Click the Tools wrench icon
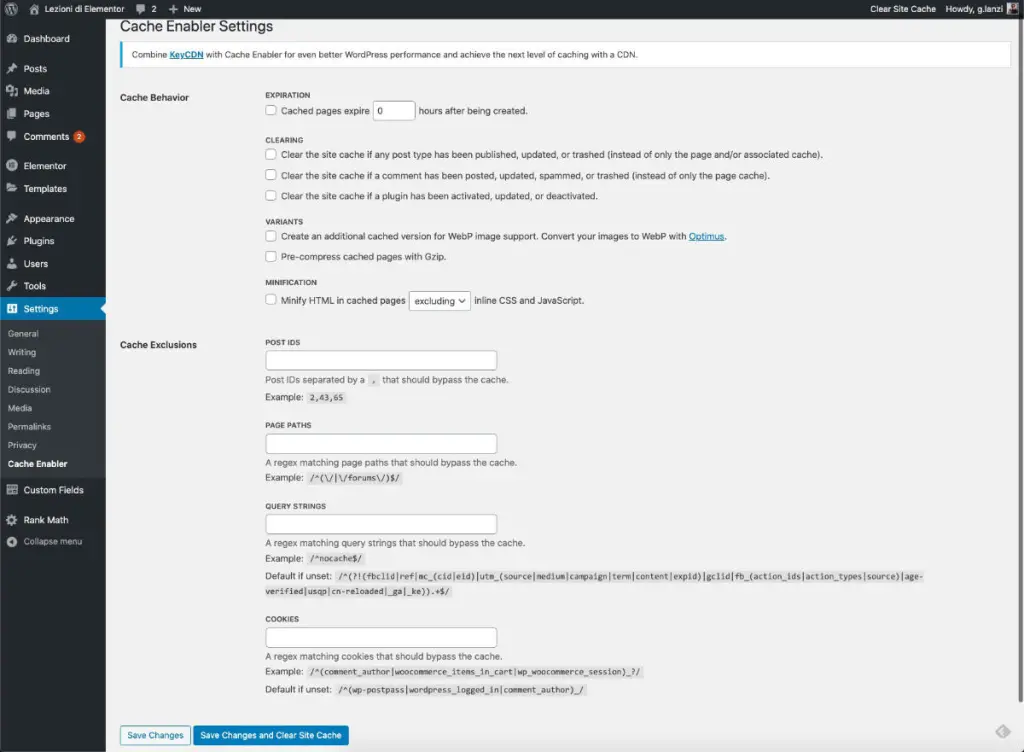Screen dimensions: 1024x752 12,286
